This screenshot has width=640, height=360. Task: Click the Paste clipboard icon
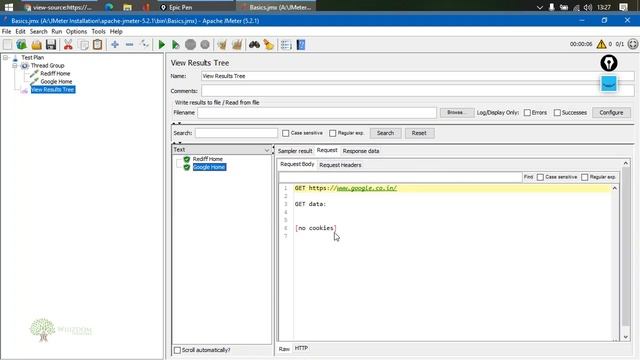(x=98, y=44)
